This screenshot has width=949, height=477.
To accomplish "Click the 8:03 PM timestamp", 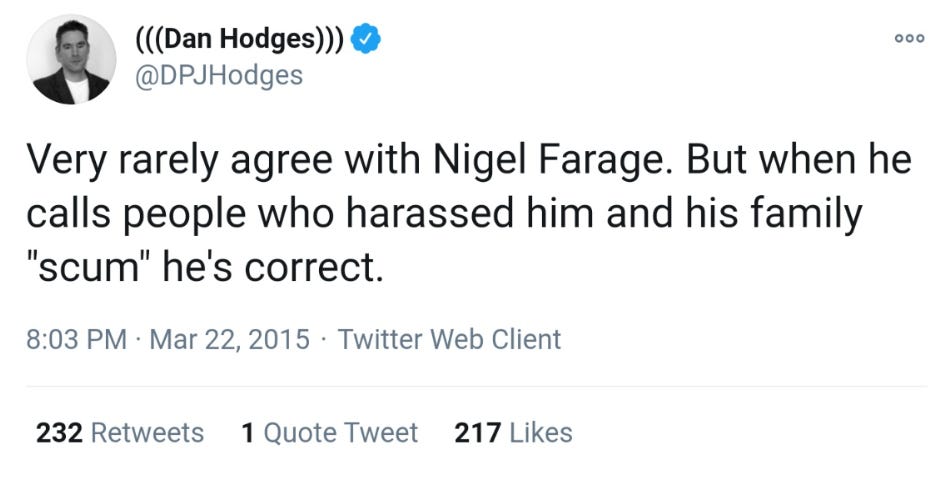I will coord(75,340).
